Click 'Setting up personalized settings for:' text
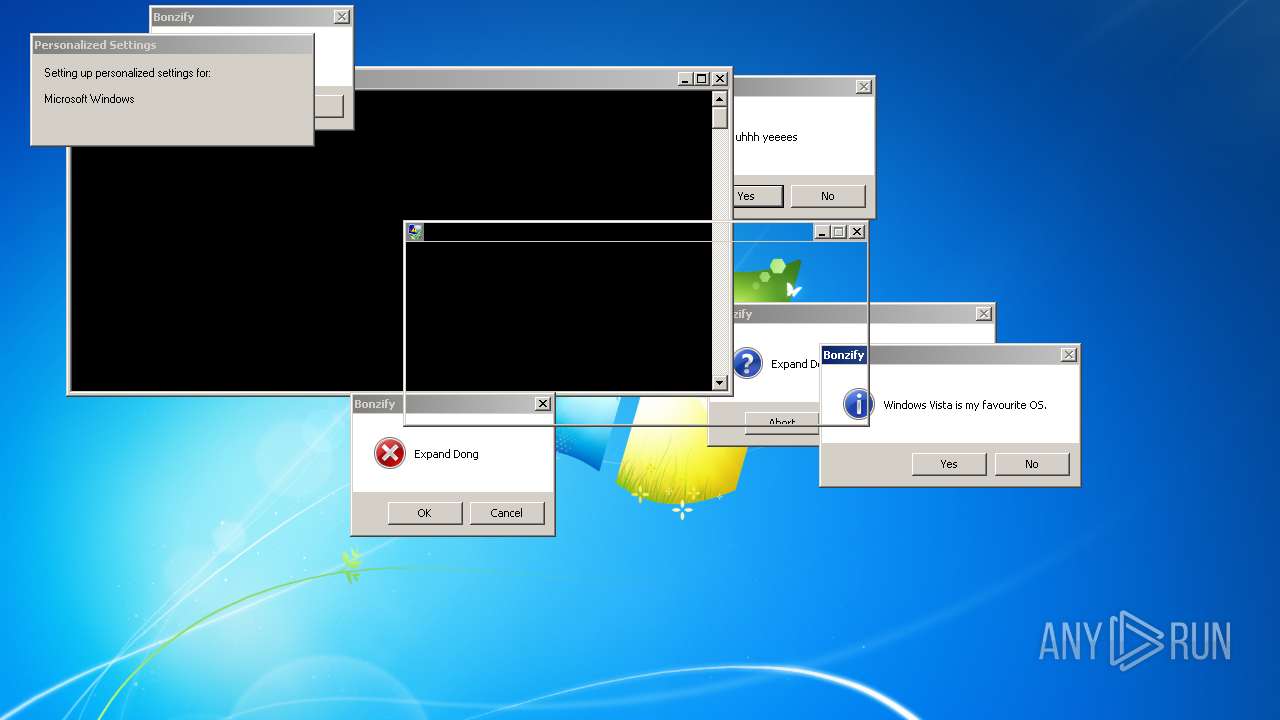The image size is (1280, 720). coord(127,73)
